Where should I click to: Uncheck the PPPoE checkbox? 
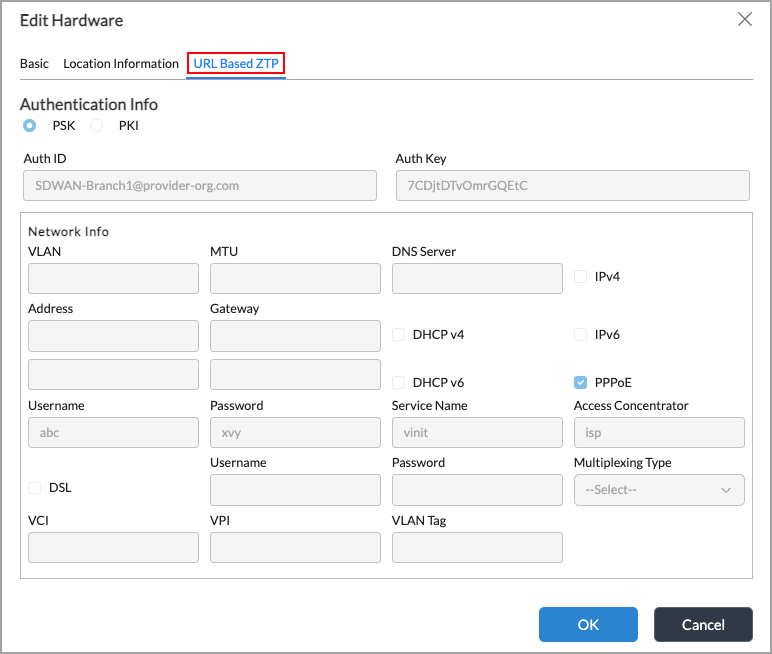point(581,382)
